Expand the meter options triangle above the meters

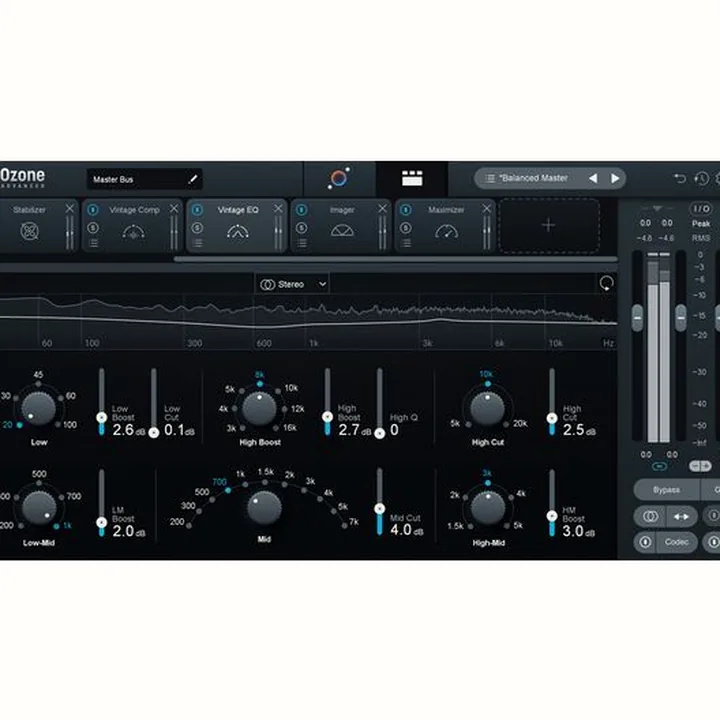(x=658, y=209)
